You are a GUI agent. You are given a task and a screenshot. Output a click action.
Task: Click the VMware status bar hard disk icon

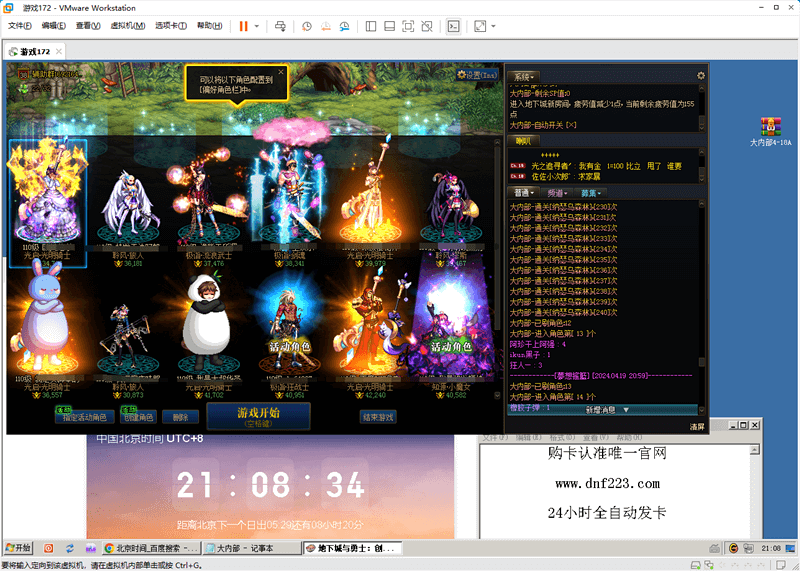point(694,565)
